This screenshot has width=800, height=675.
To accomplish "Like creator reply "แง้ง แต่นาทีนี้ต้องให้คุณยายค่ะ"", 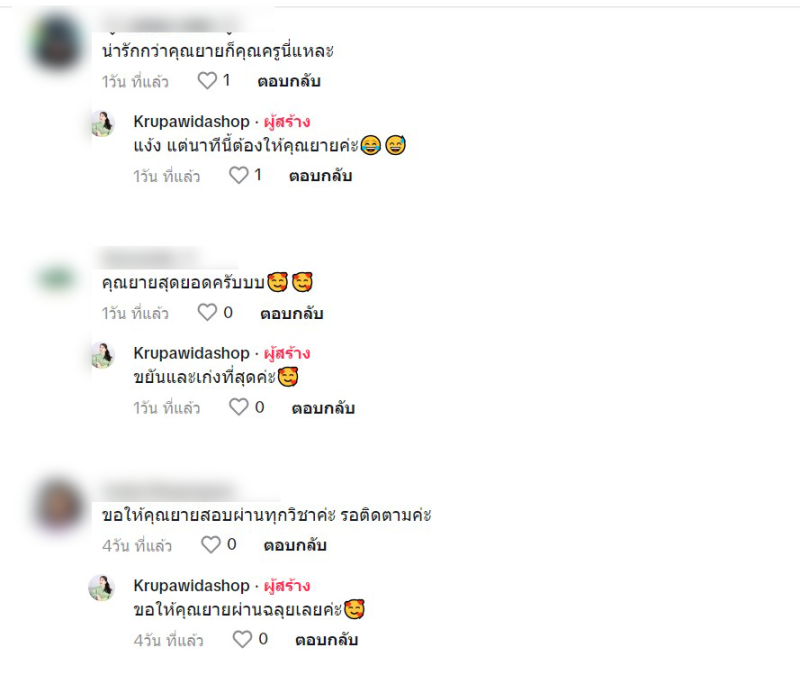I will coord(239,176).
